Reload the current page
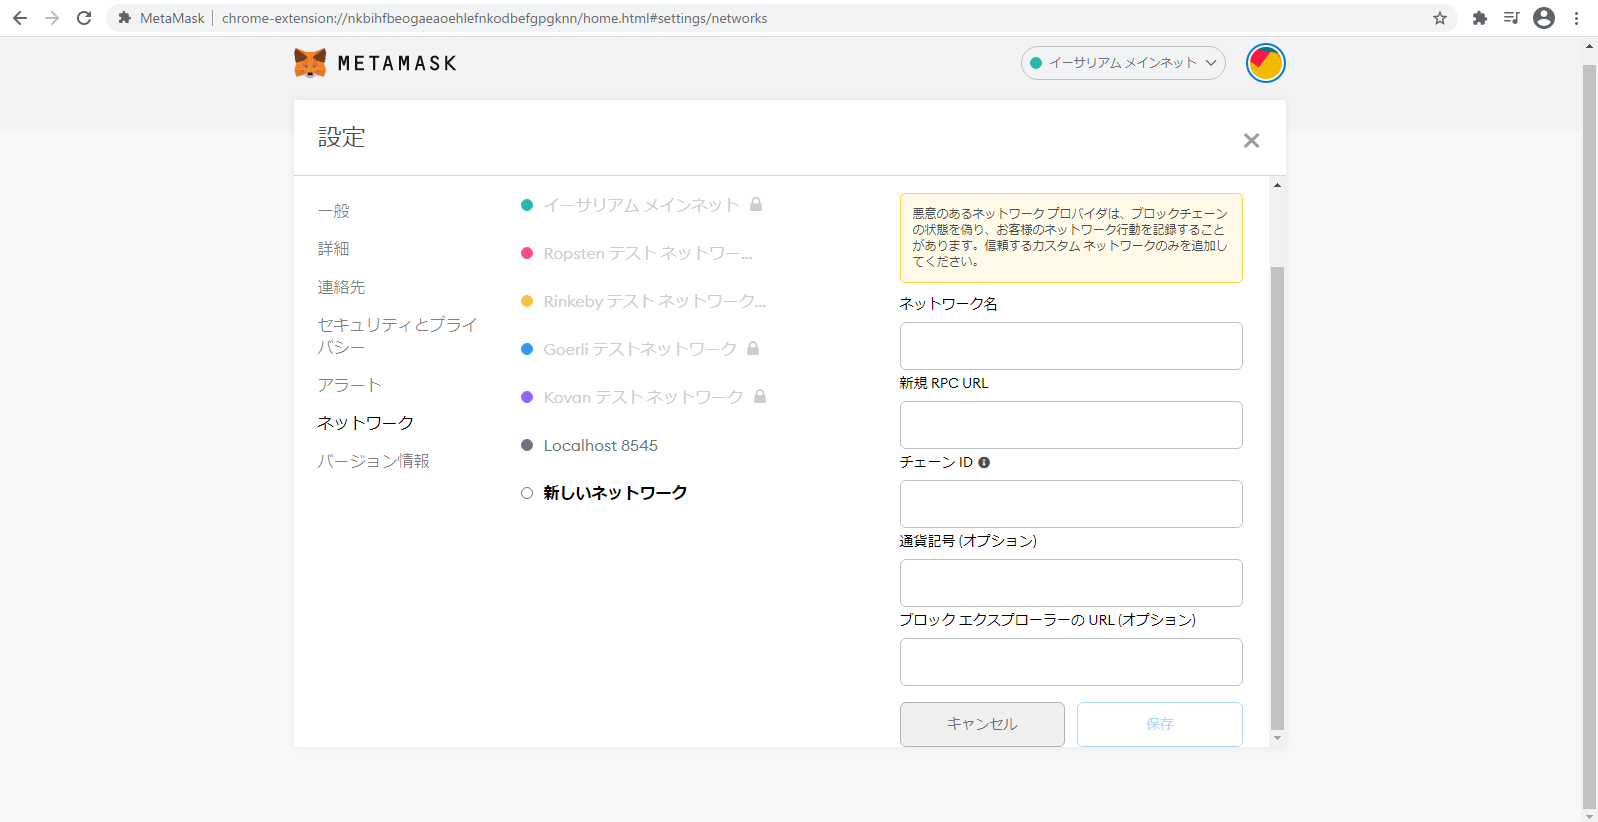The width and height of the screenshot is (1598, 822). [x=84, y=18]
